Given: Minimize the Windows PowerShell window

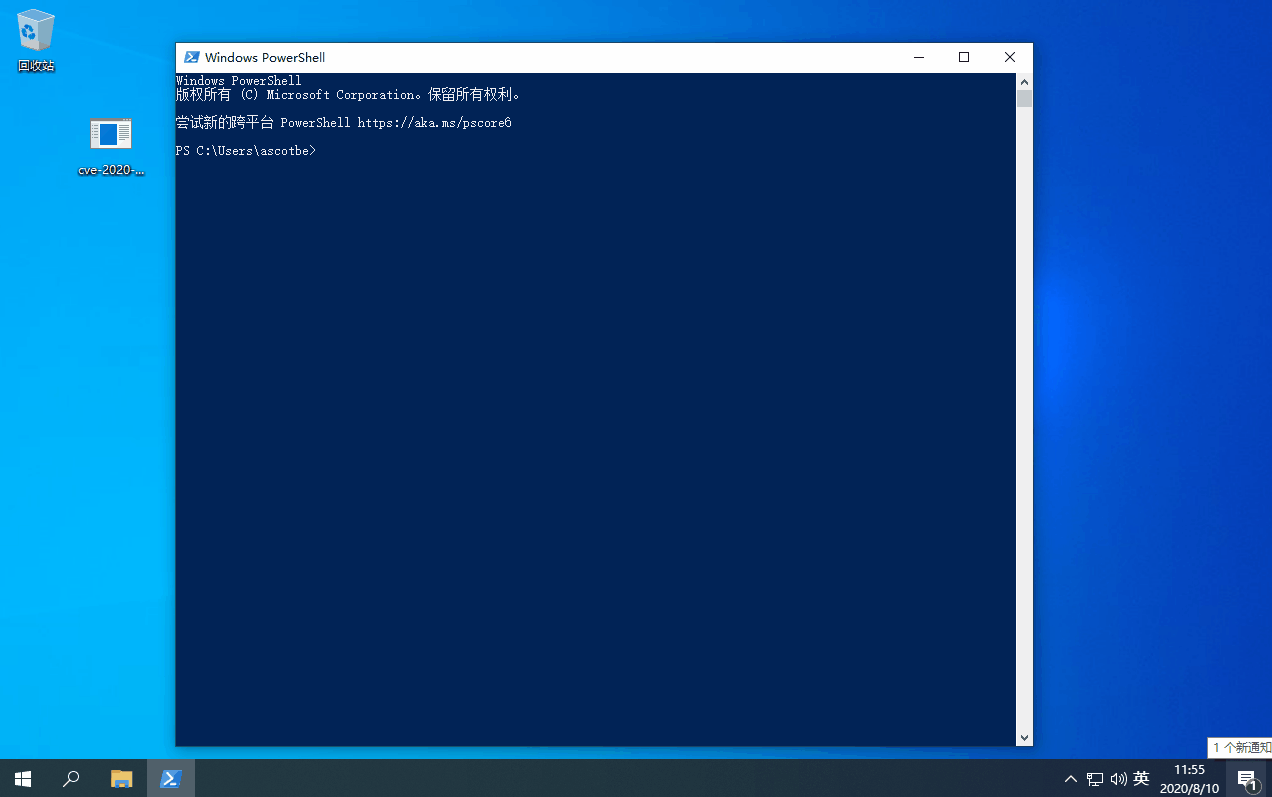Looking at the screenshot, I should [918, 58].
